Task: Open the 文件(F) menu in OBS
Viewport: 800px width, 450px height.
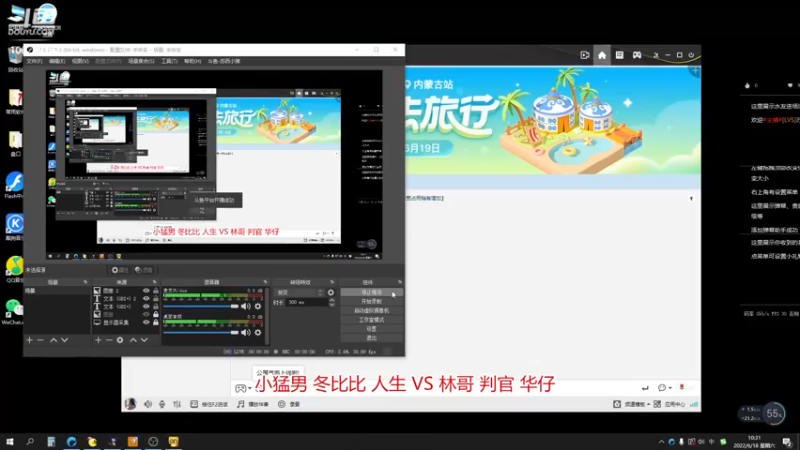Action: (34, 61)
